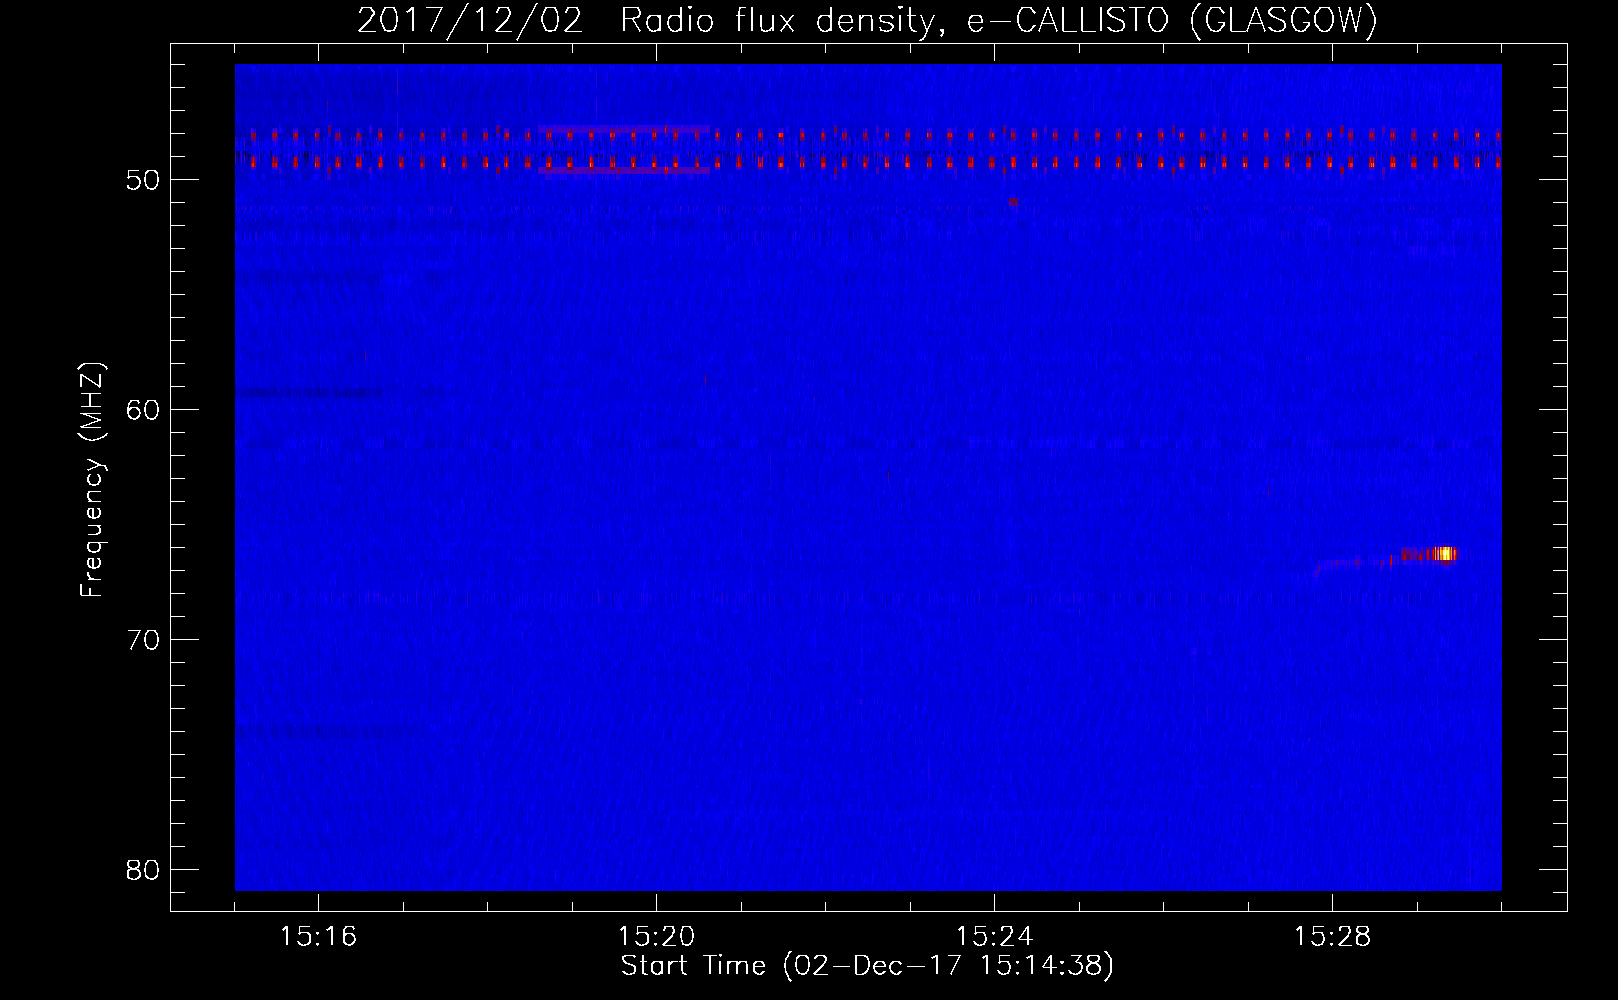Click the plot title "2017/12/02 Radio flux density, e-CALLISTO (GLASGOW)"
This screenshot has width=1618, height=1000.
pyautogui.click(x=867, y=20)
